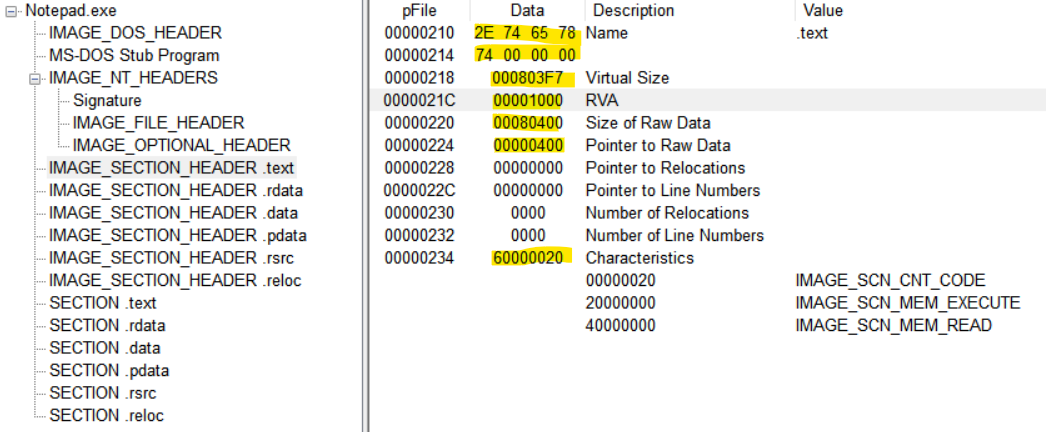The image size is (1046, 432).
Task: Select the IMAGE_SCN_CNT_CODE flag value
Action: (891, 281)
